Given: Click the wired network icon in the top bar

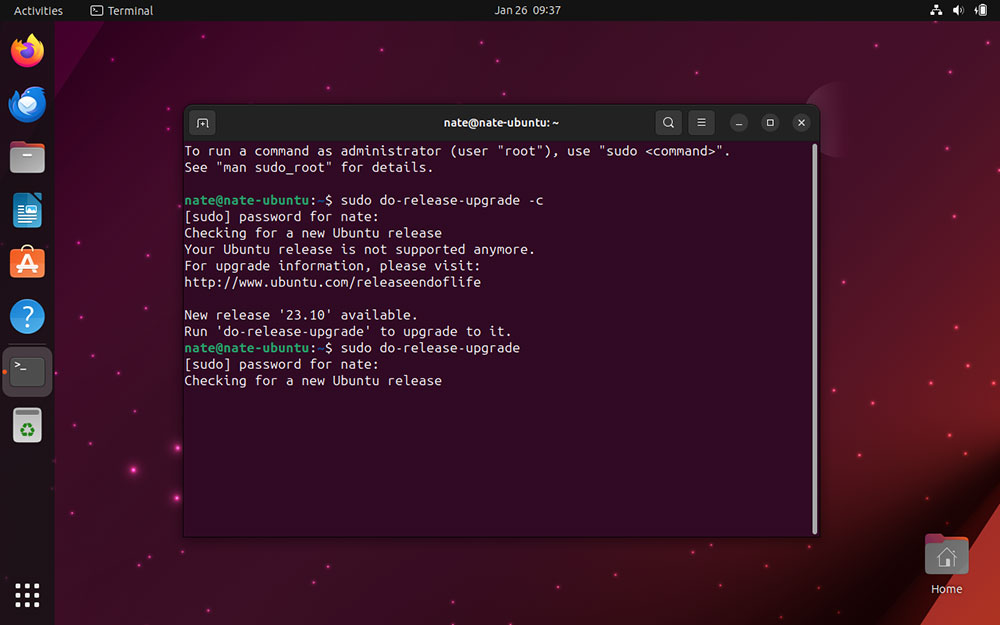Looking at the screenshot, I should point(936,10).
